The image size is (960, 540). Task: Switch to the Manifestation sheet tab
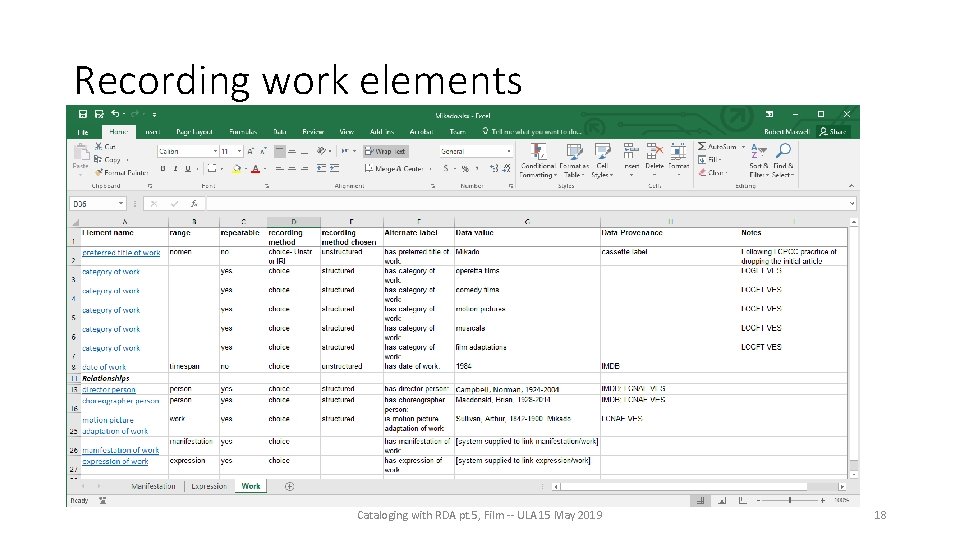[x=153, y=486]
